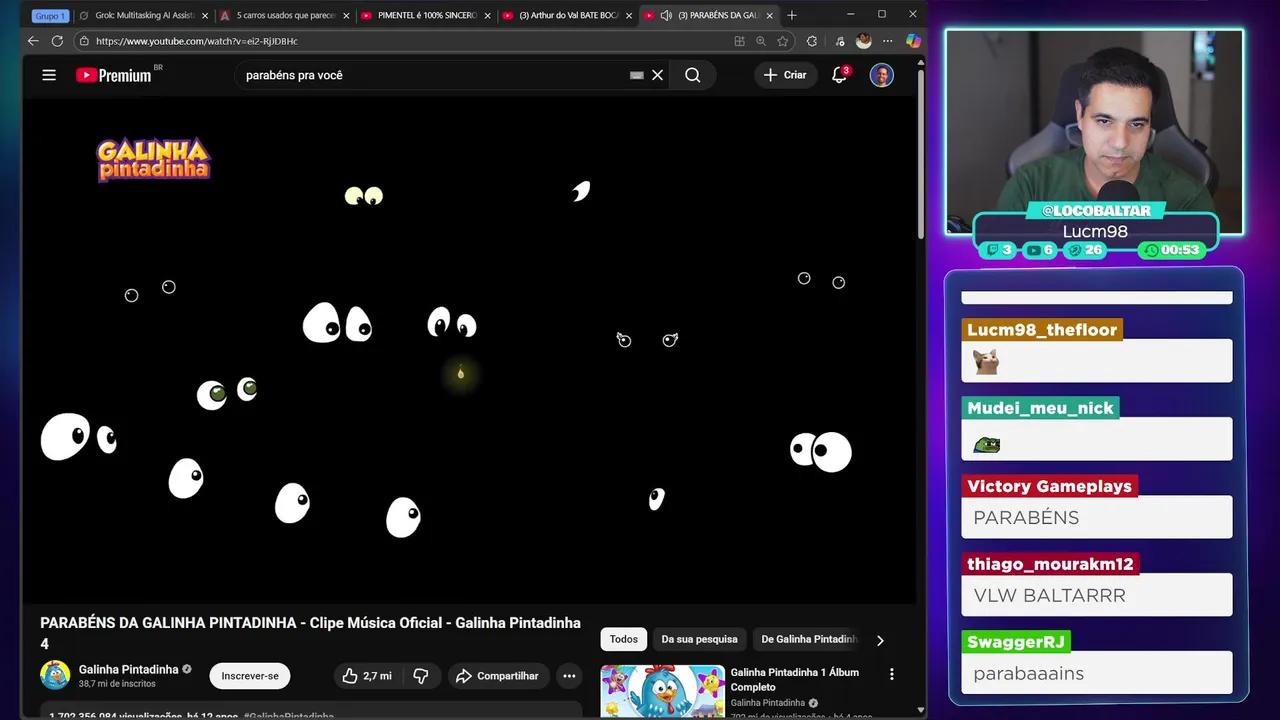1280x720 pixels.
Task: Switch to the Grok Multitasking AI tab
Action: coord(144,16)
